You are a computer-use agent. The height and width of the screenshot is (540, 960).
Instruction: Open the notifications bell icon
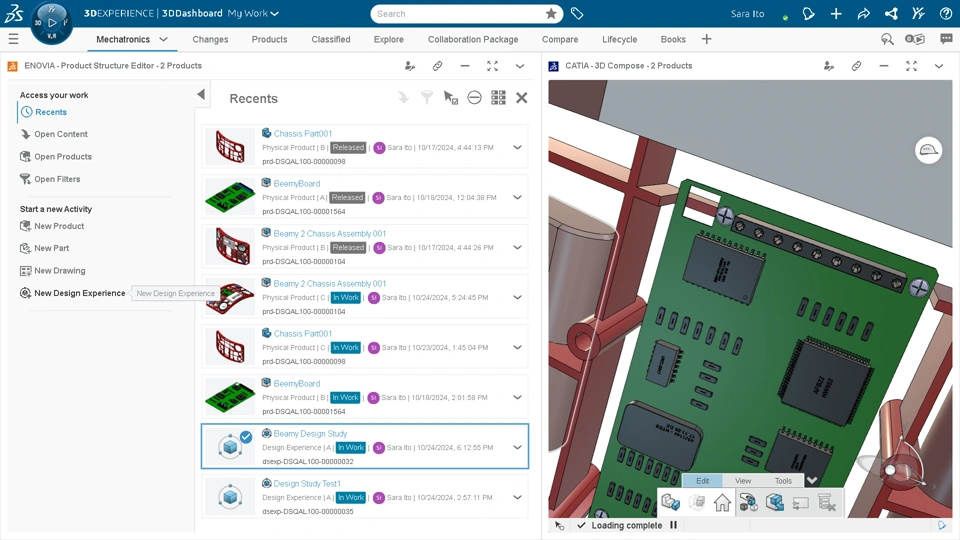pyautogui.click(x=808, y=13)
